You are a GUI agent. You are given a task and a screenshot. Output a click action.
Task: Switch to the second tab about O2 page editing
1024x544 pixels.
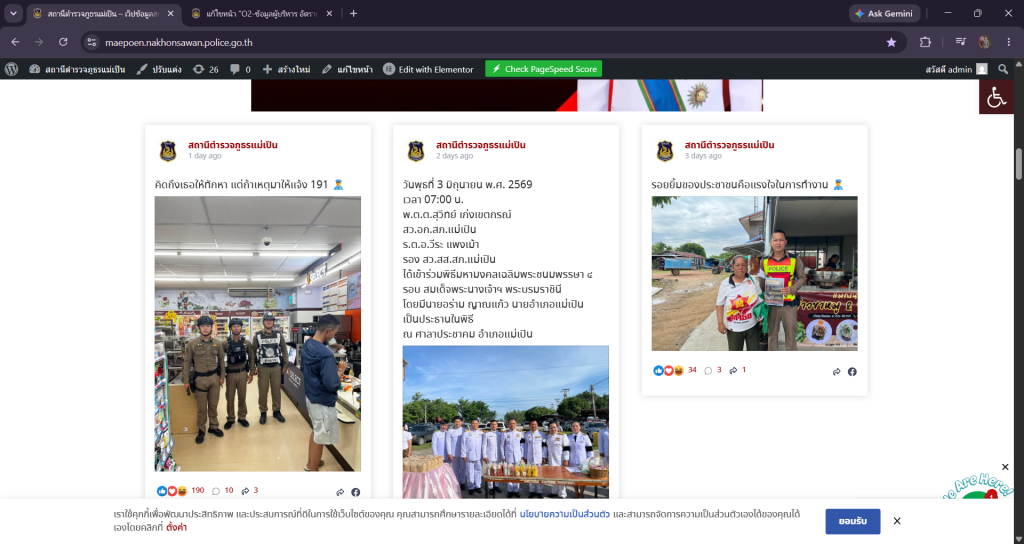point(262,13)
